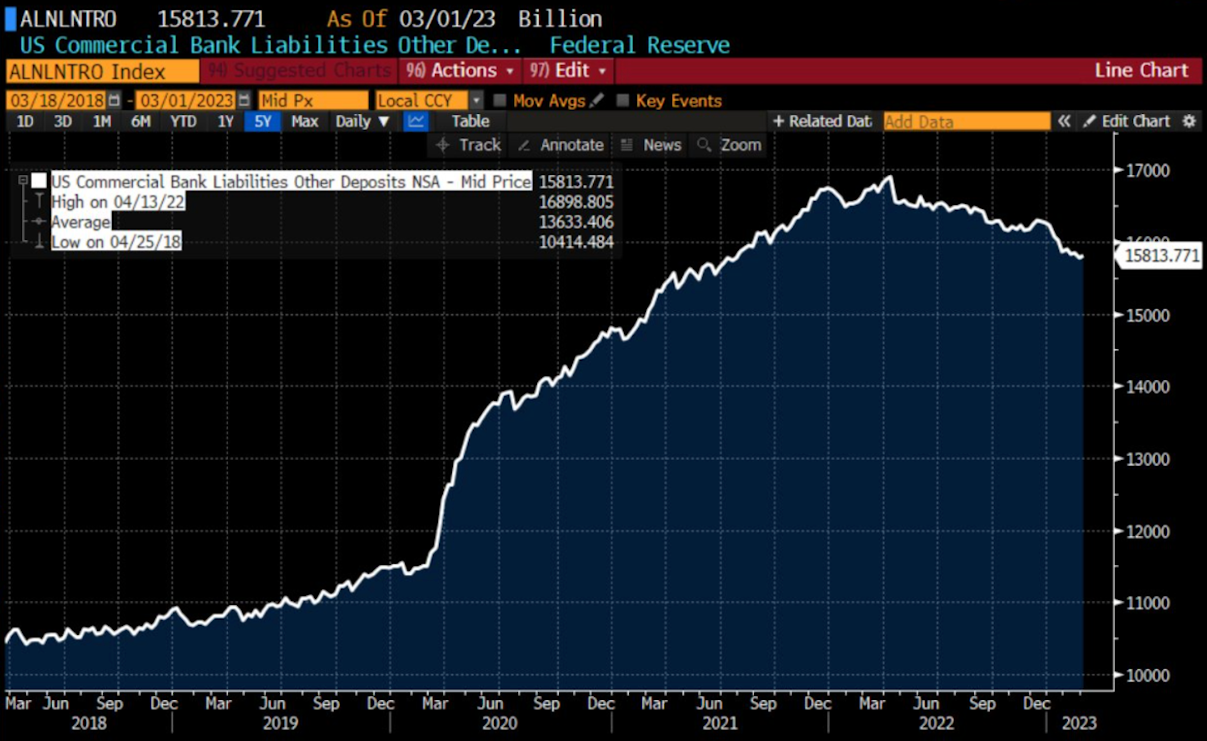Open the Daily periodicity dropdown
1207x741 pixels.
[x=363, y=121]
